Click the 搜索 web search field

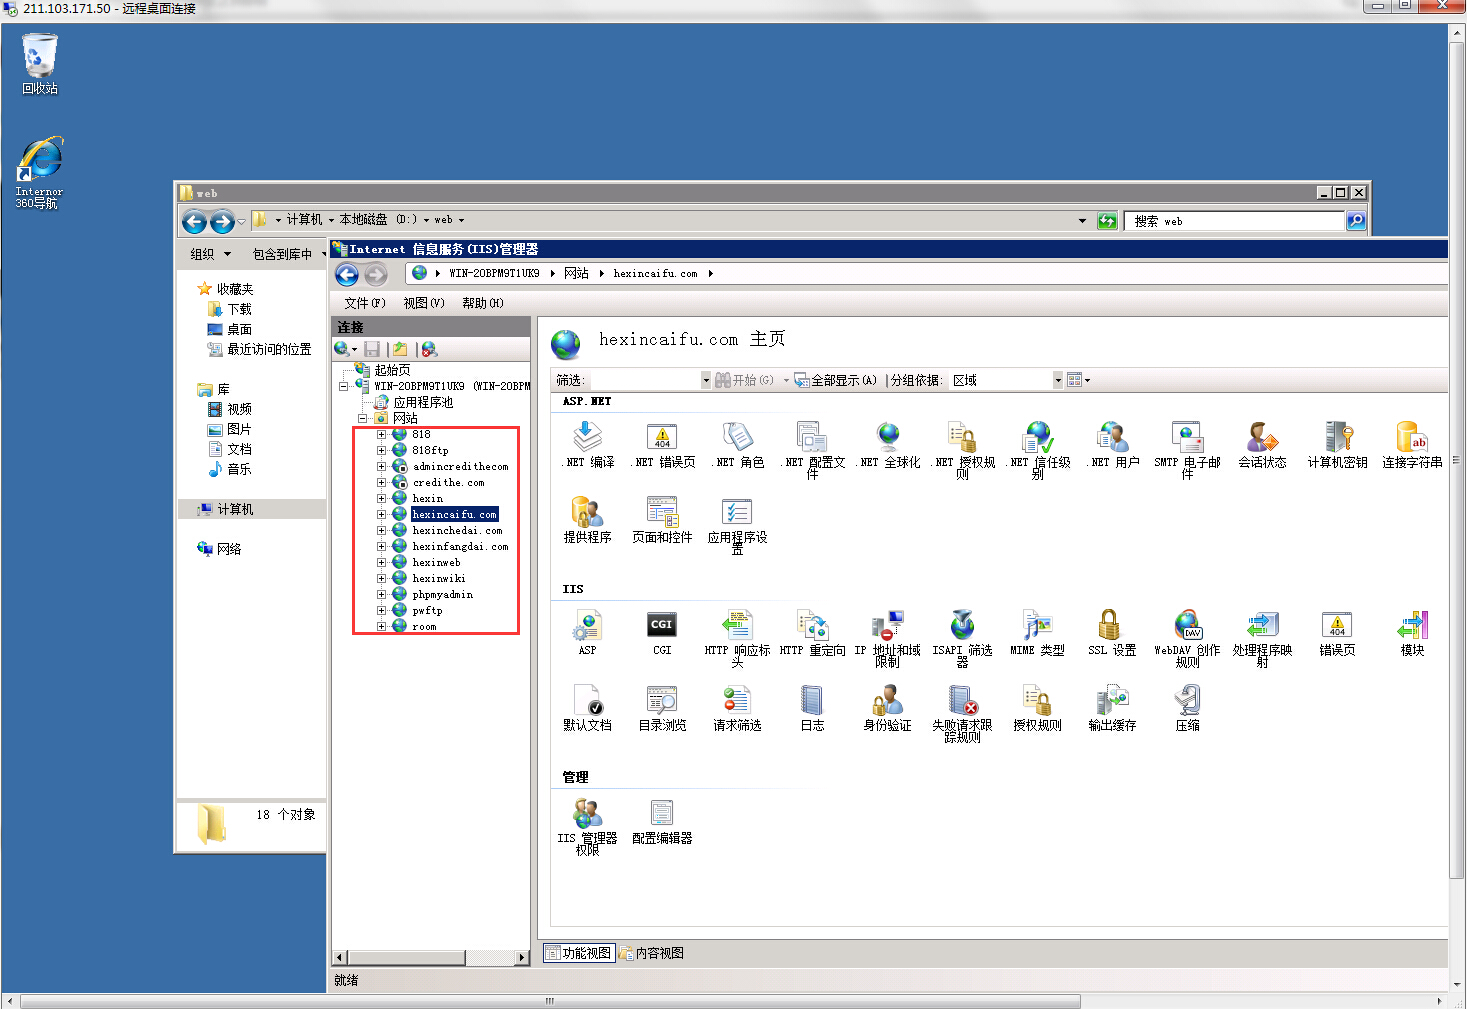tap(1234, 221)
